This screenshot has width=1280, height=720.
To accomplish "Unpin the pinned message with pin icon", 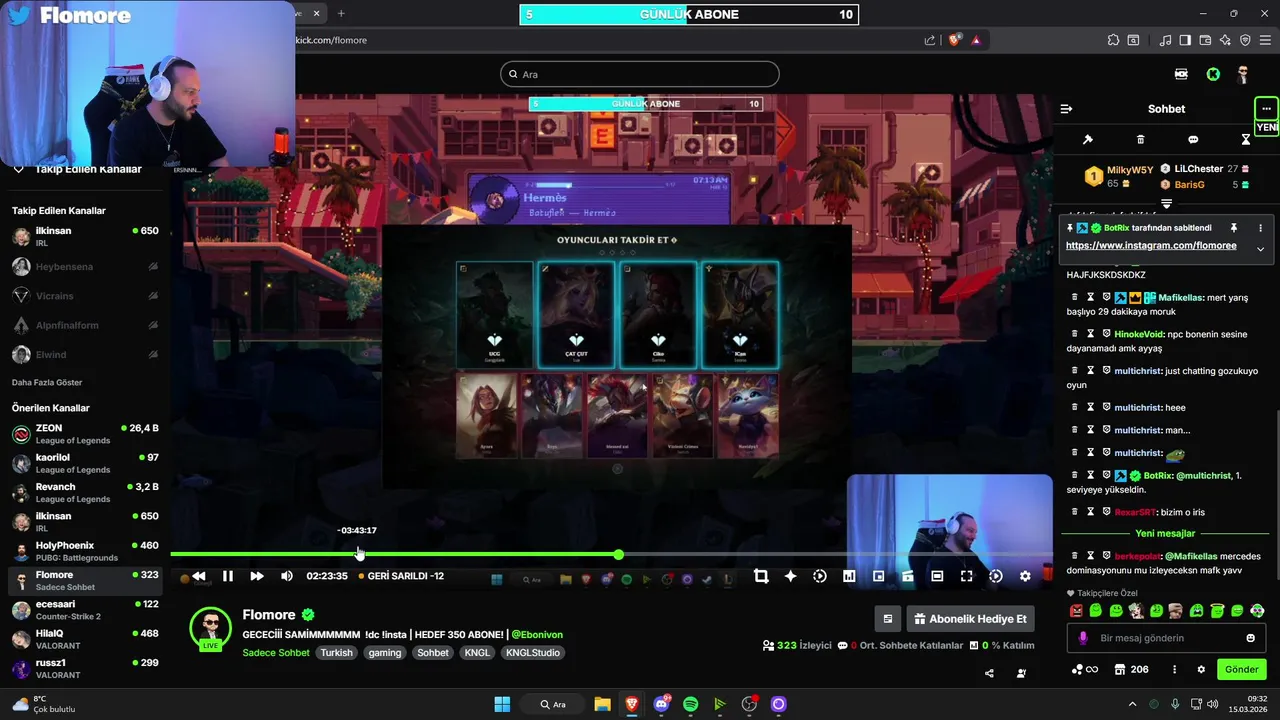I will coord(1234,228).
